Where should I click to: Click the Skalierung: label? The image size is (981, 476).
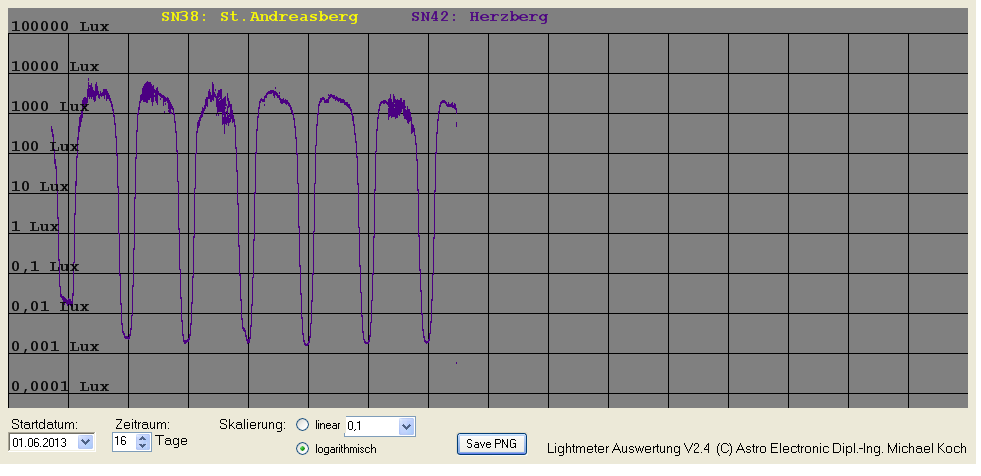[253, 425]
